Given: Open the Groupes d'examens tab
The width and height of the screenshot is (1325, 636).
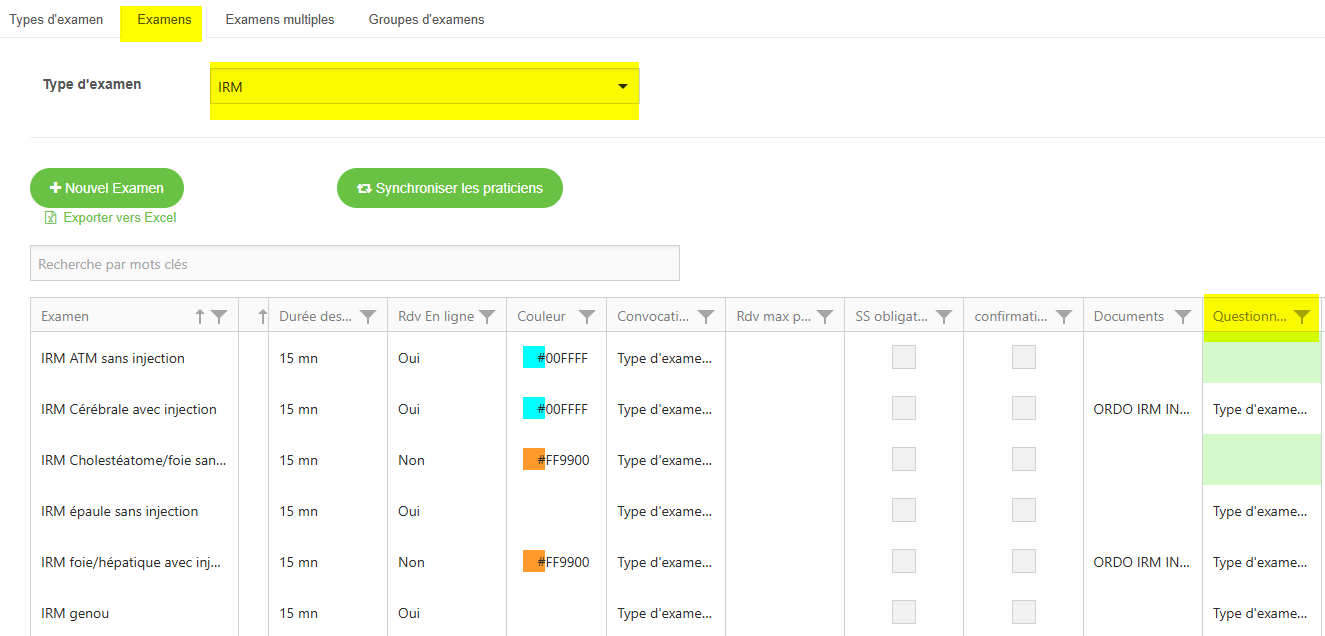Looking at the screenshot, I should coord(426,20).
